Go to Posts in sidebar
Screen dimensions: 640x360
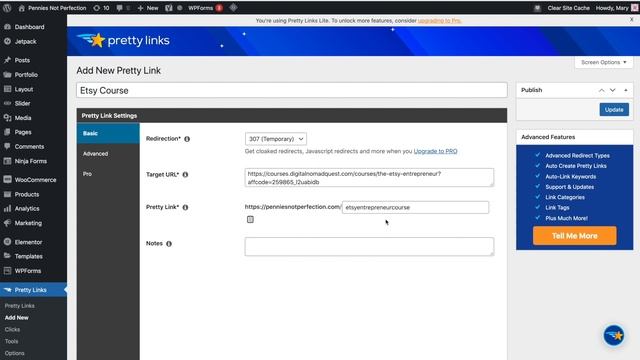22,60
